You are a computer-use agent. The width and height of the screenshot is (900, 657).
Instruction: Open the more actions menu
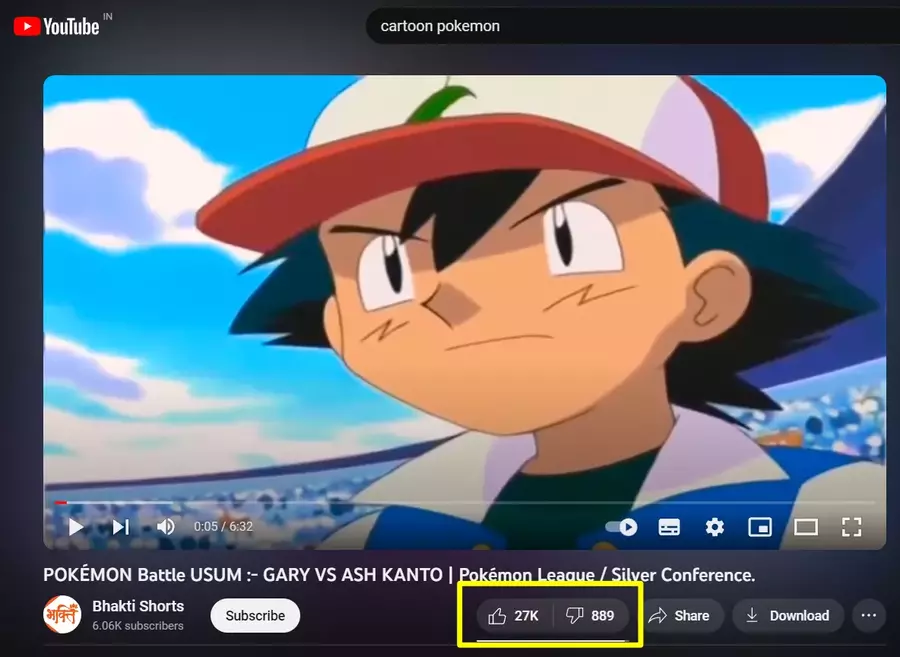click(x=869, y=616)
